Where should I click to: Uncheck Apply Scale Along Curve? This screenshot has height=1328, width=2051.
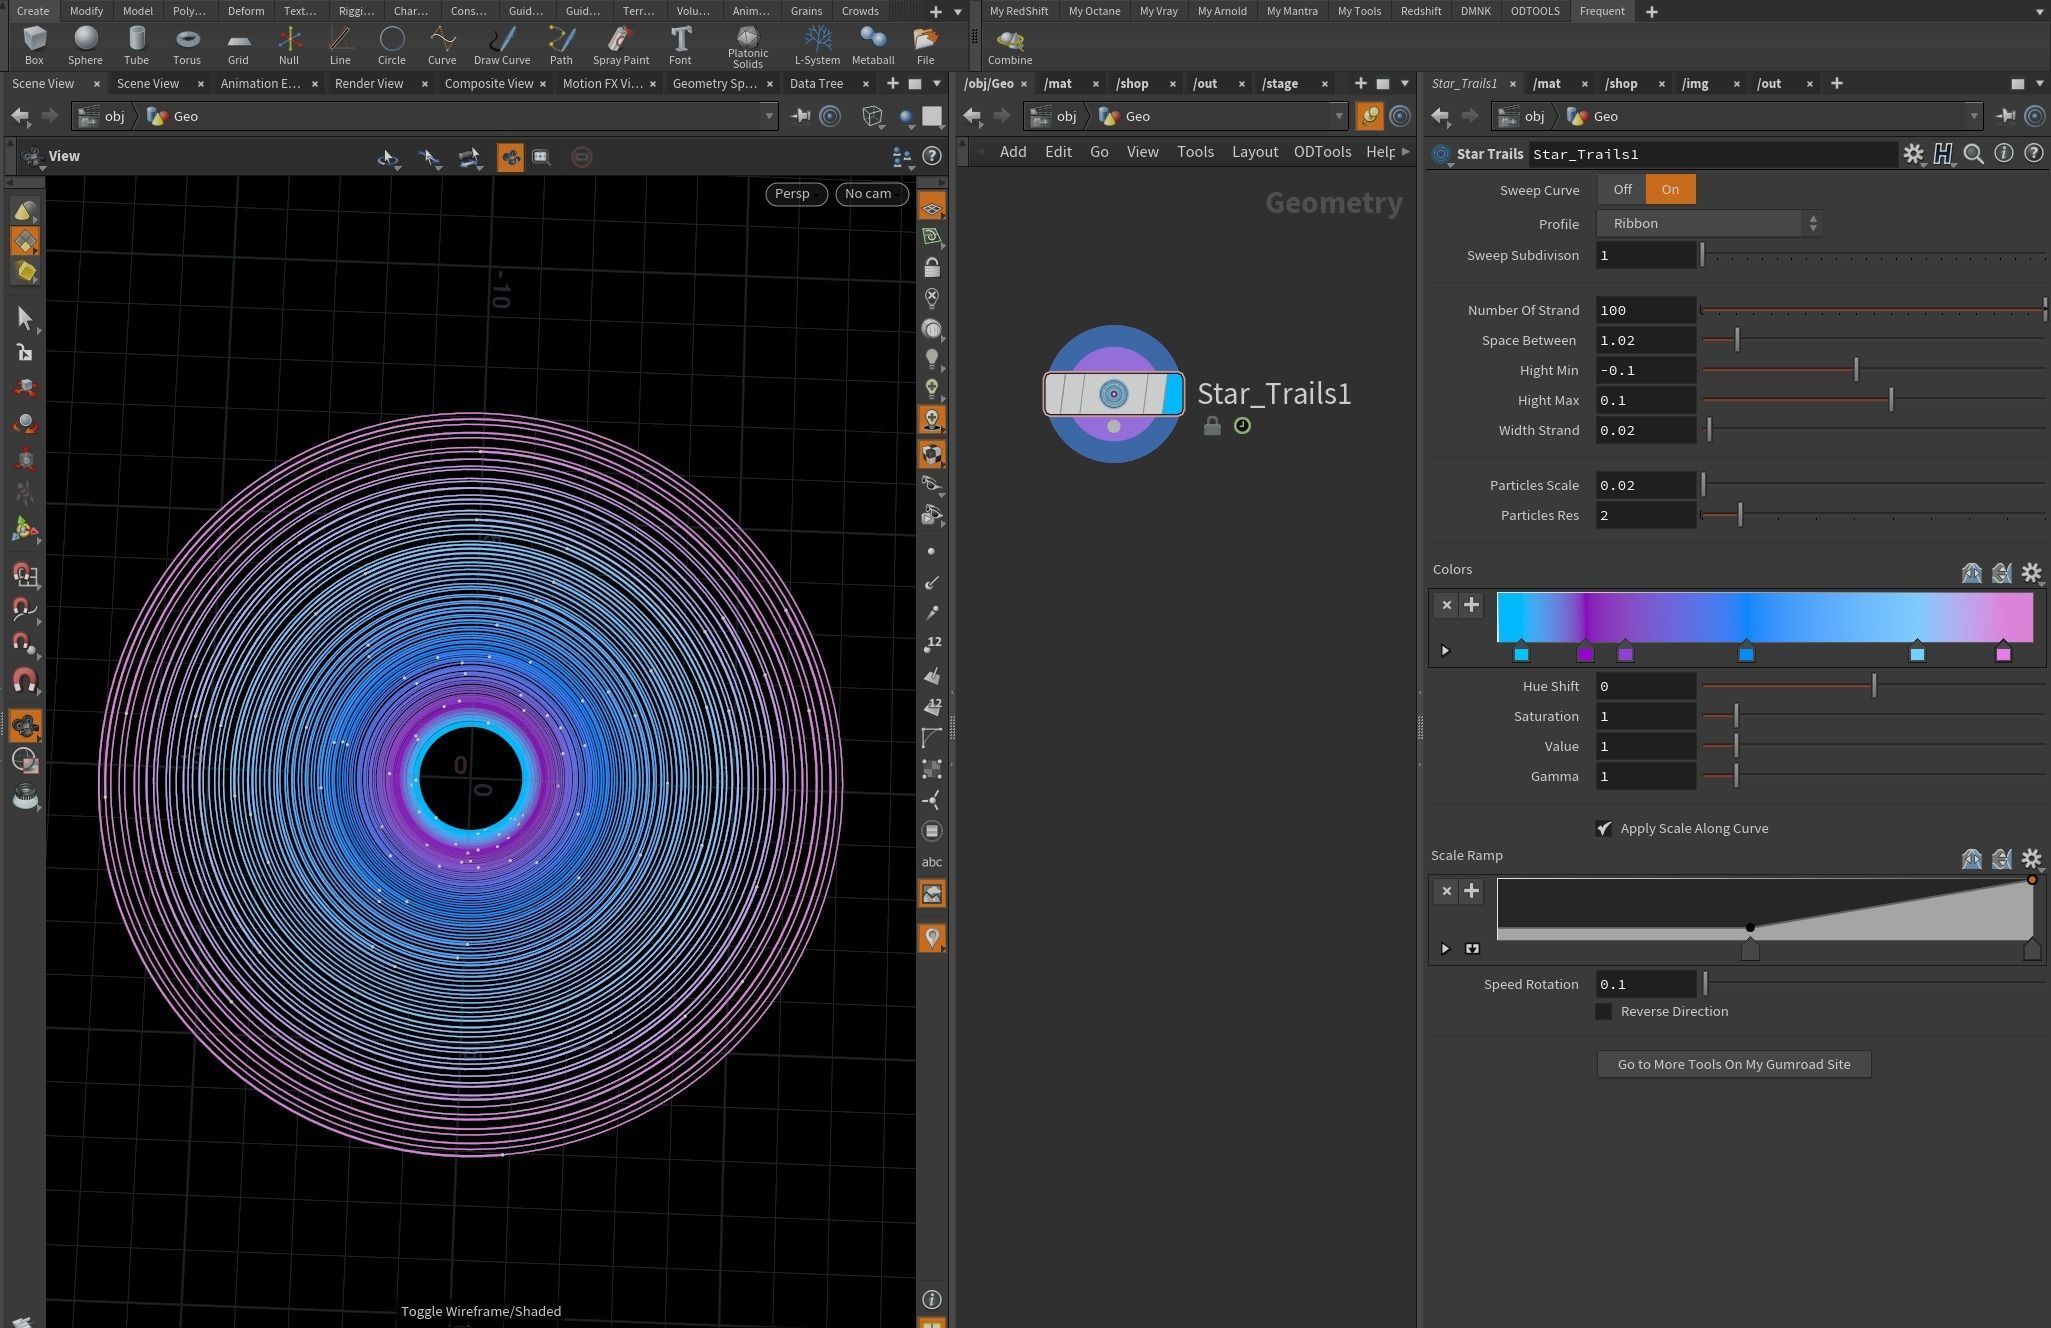pos(1604,828)
